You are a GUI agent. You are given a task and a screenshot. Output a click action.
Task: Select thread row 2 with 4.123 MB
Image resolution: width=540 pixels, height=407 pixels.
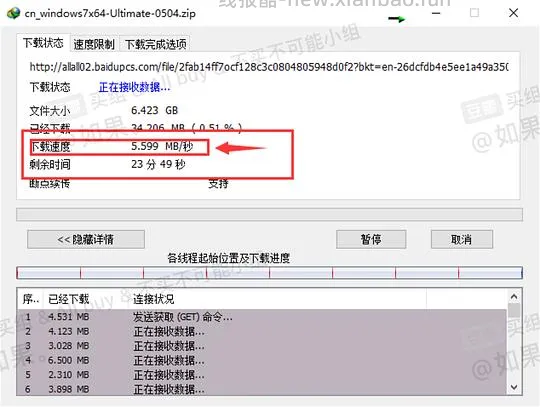click(x=262, y=331)
